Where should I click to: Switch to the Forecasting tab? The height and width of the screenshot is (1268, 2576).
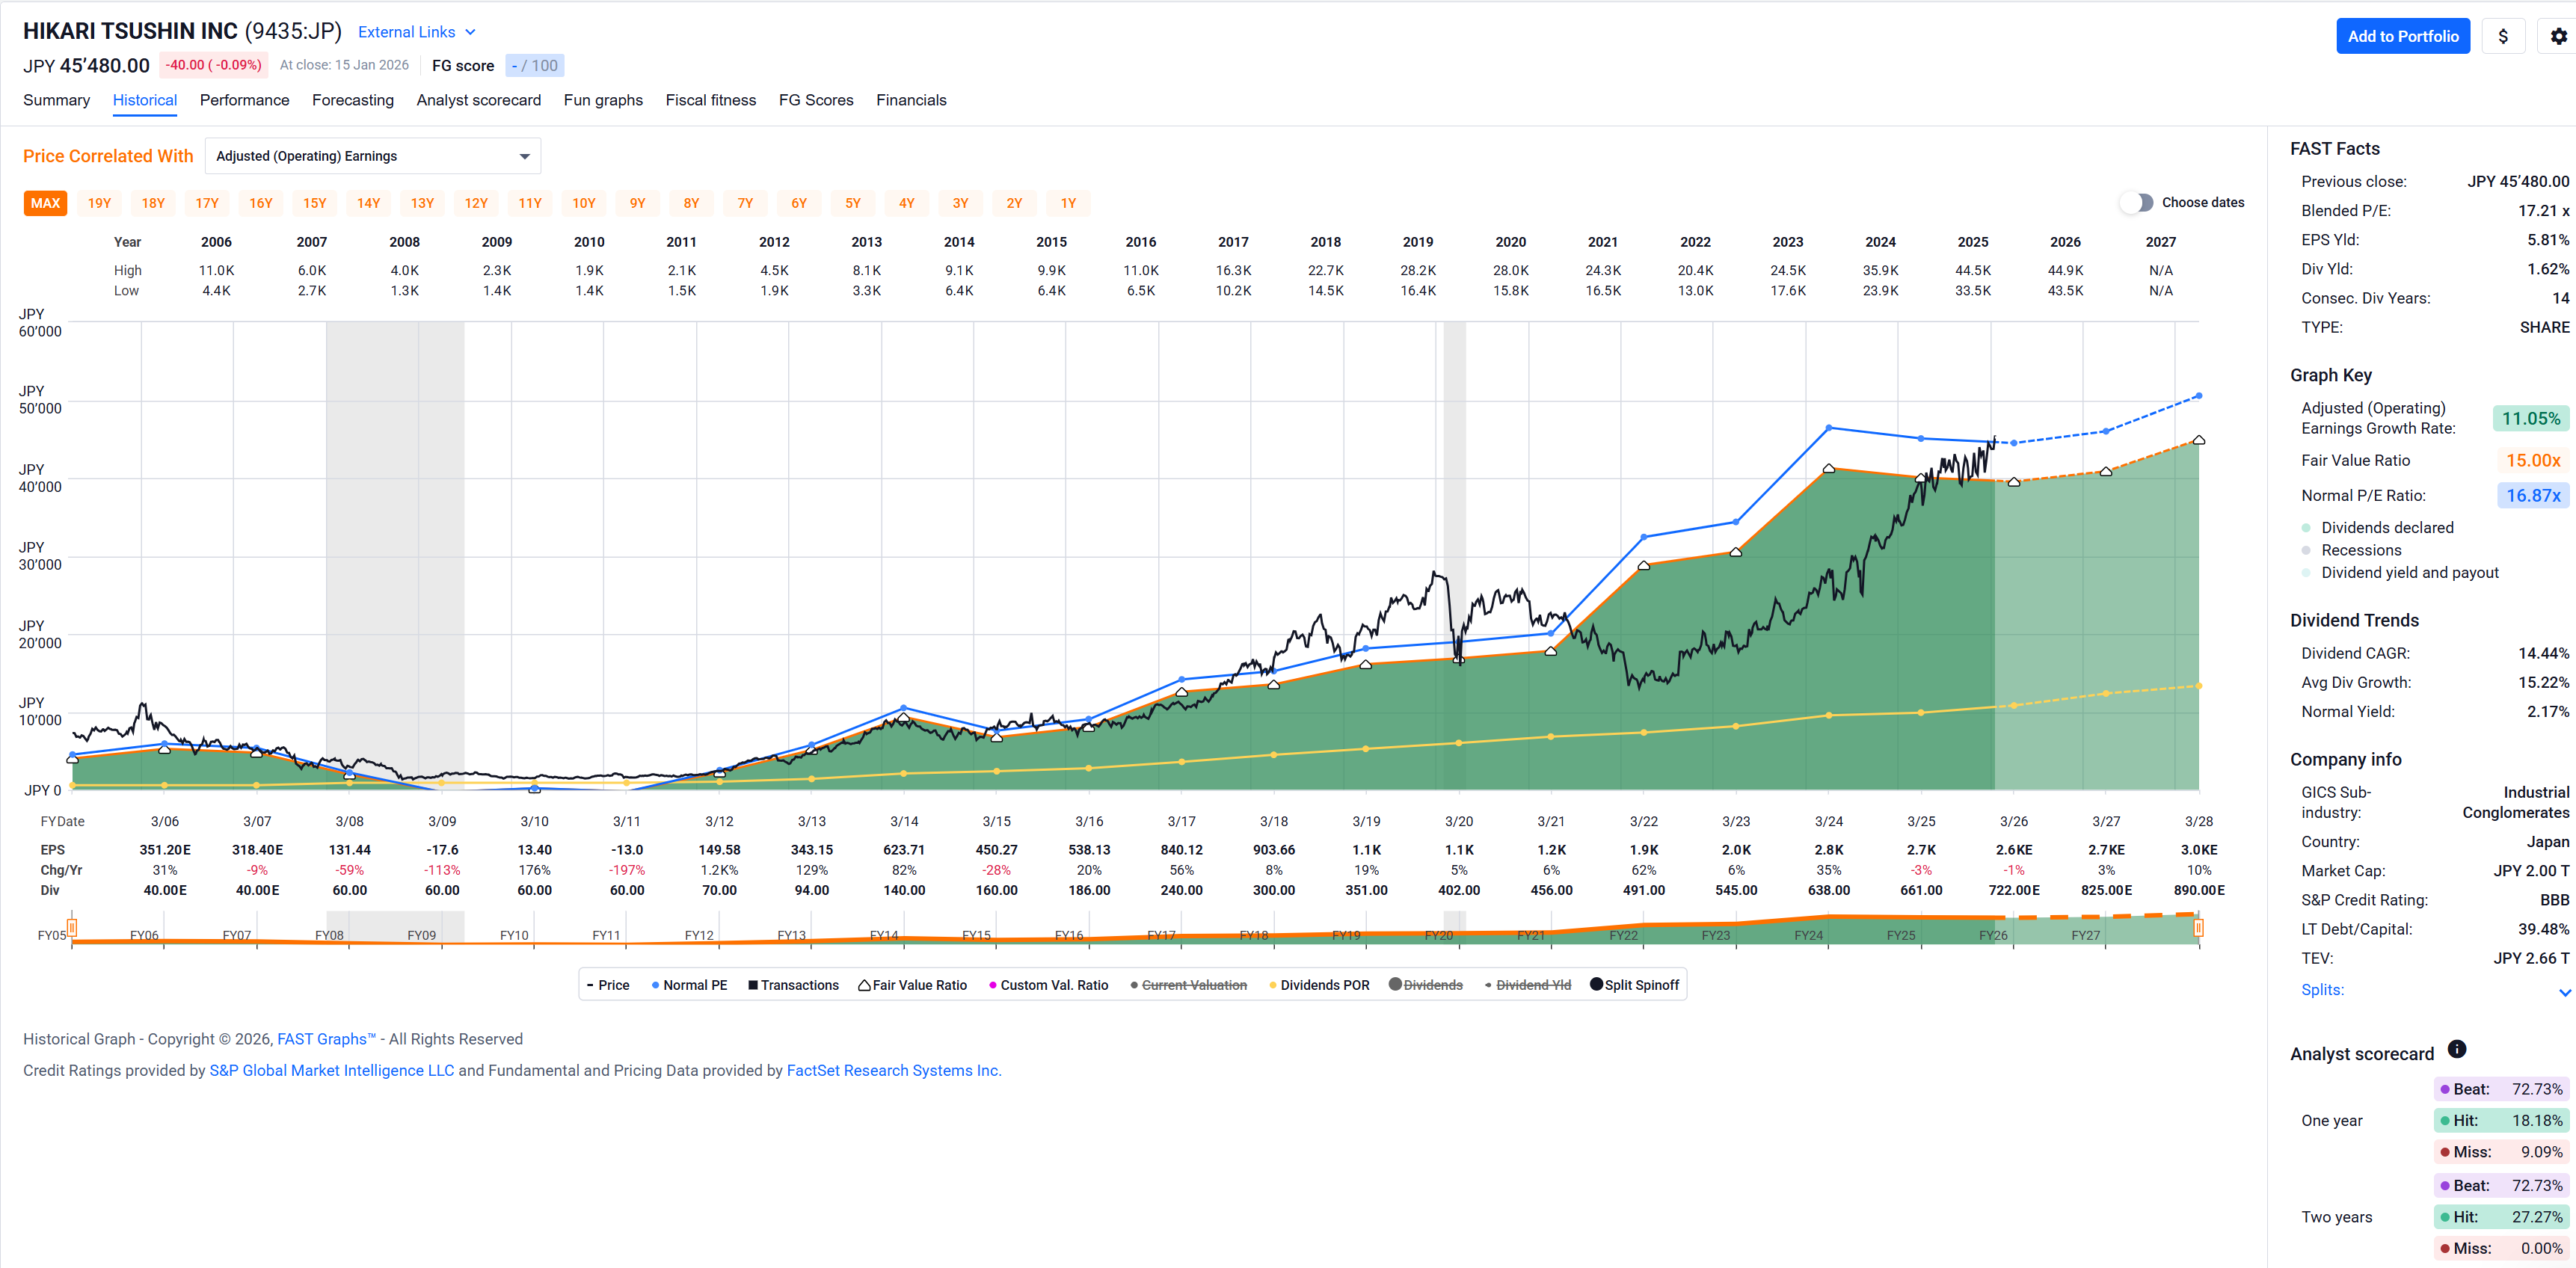tap(352, 100)
